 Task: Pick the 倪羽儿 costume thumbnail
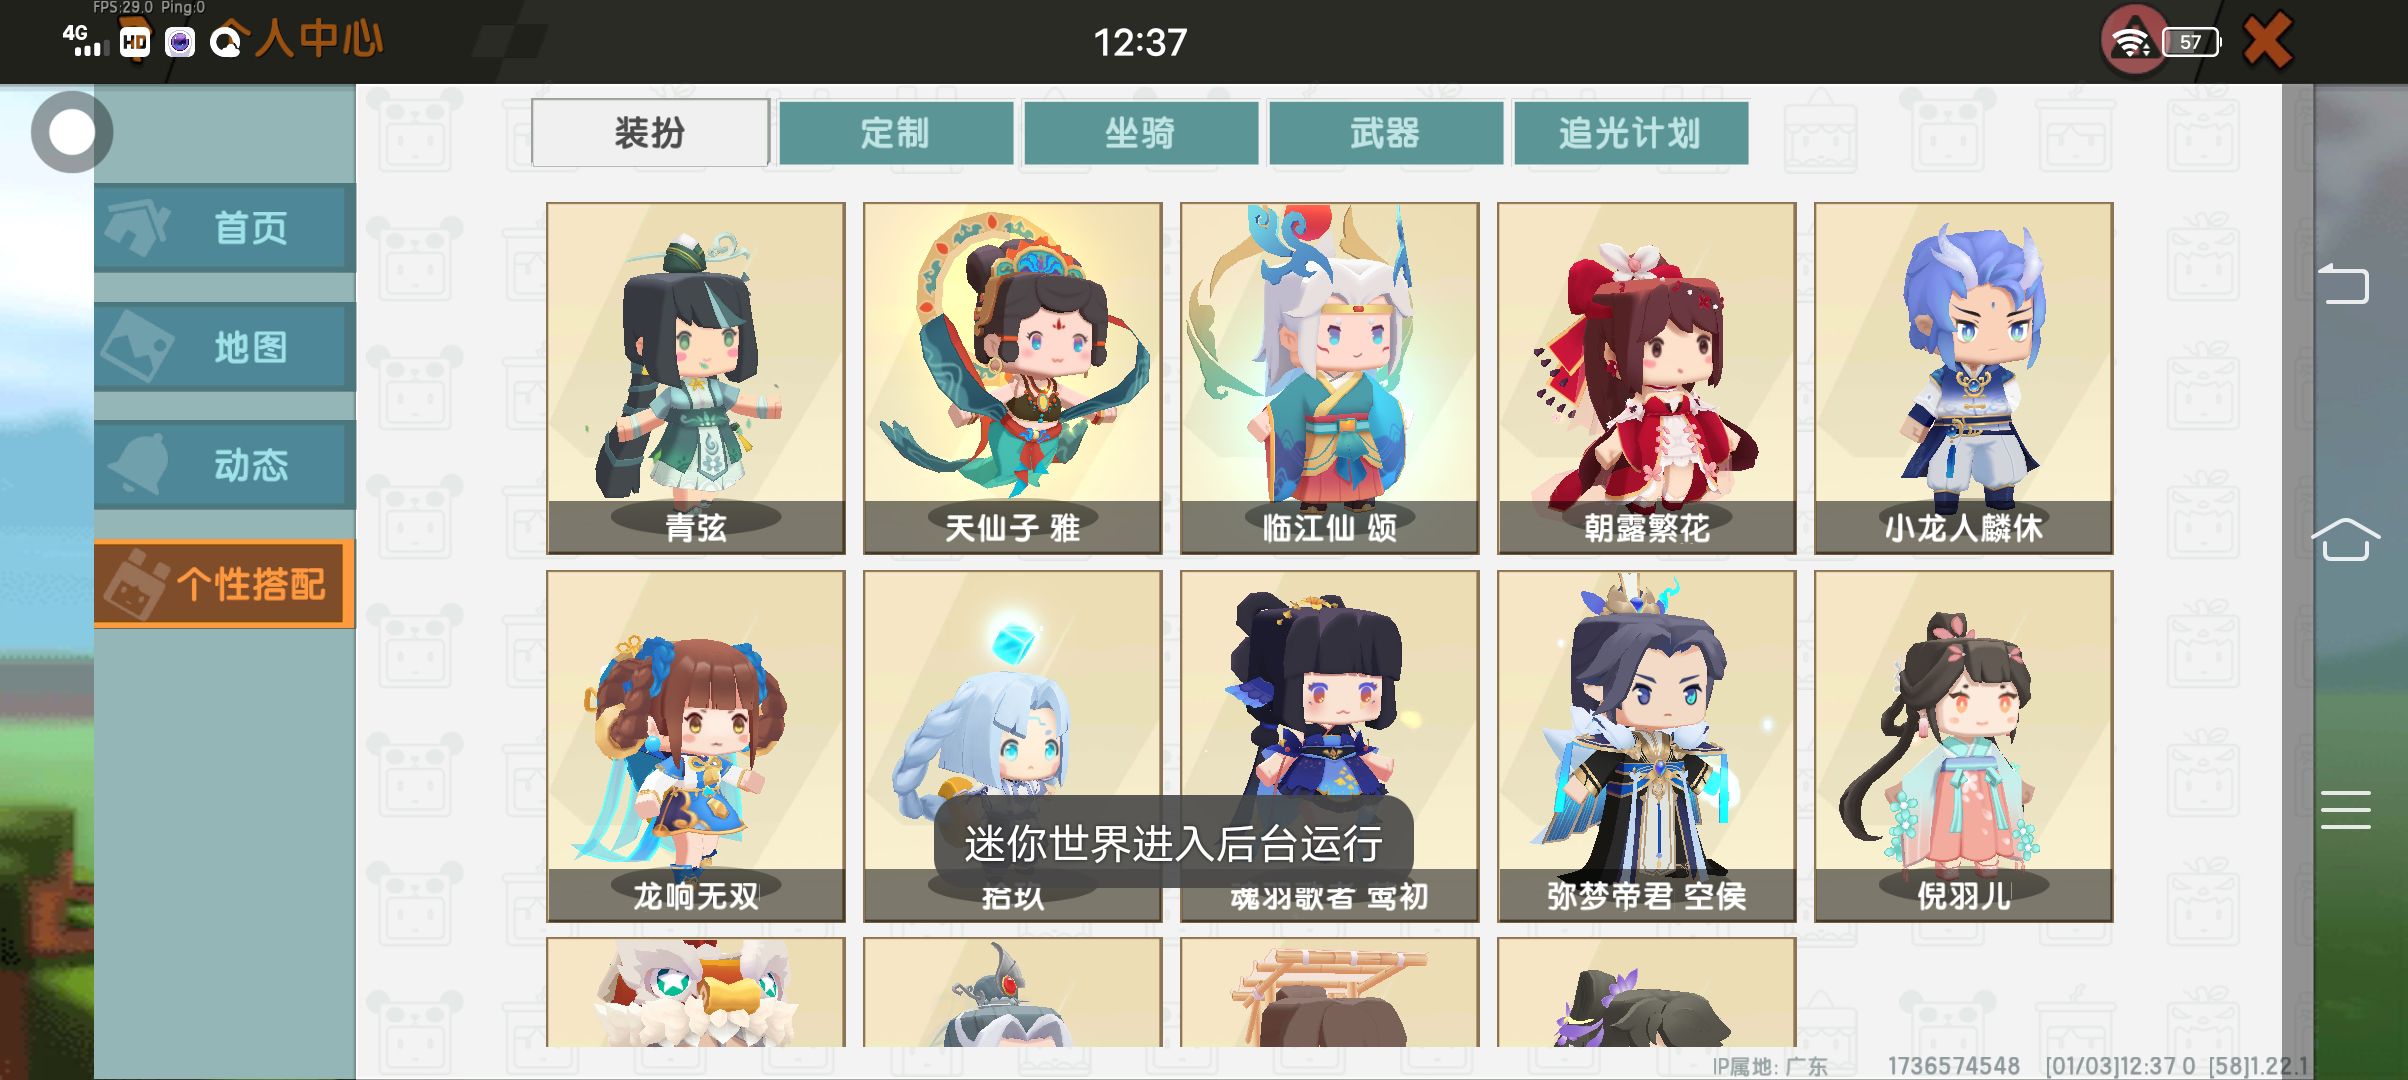pyautogui.click(x=1964, y=746)
